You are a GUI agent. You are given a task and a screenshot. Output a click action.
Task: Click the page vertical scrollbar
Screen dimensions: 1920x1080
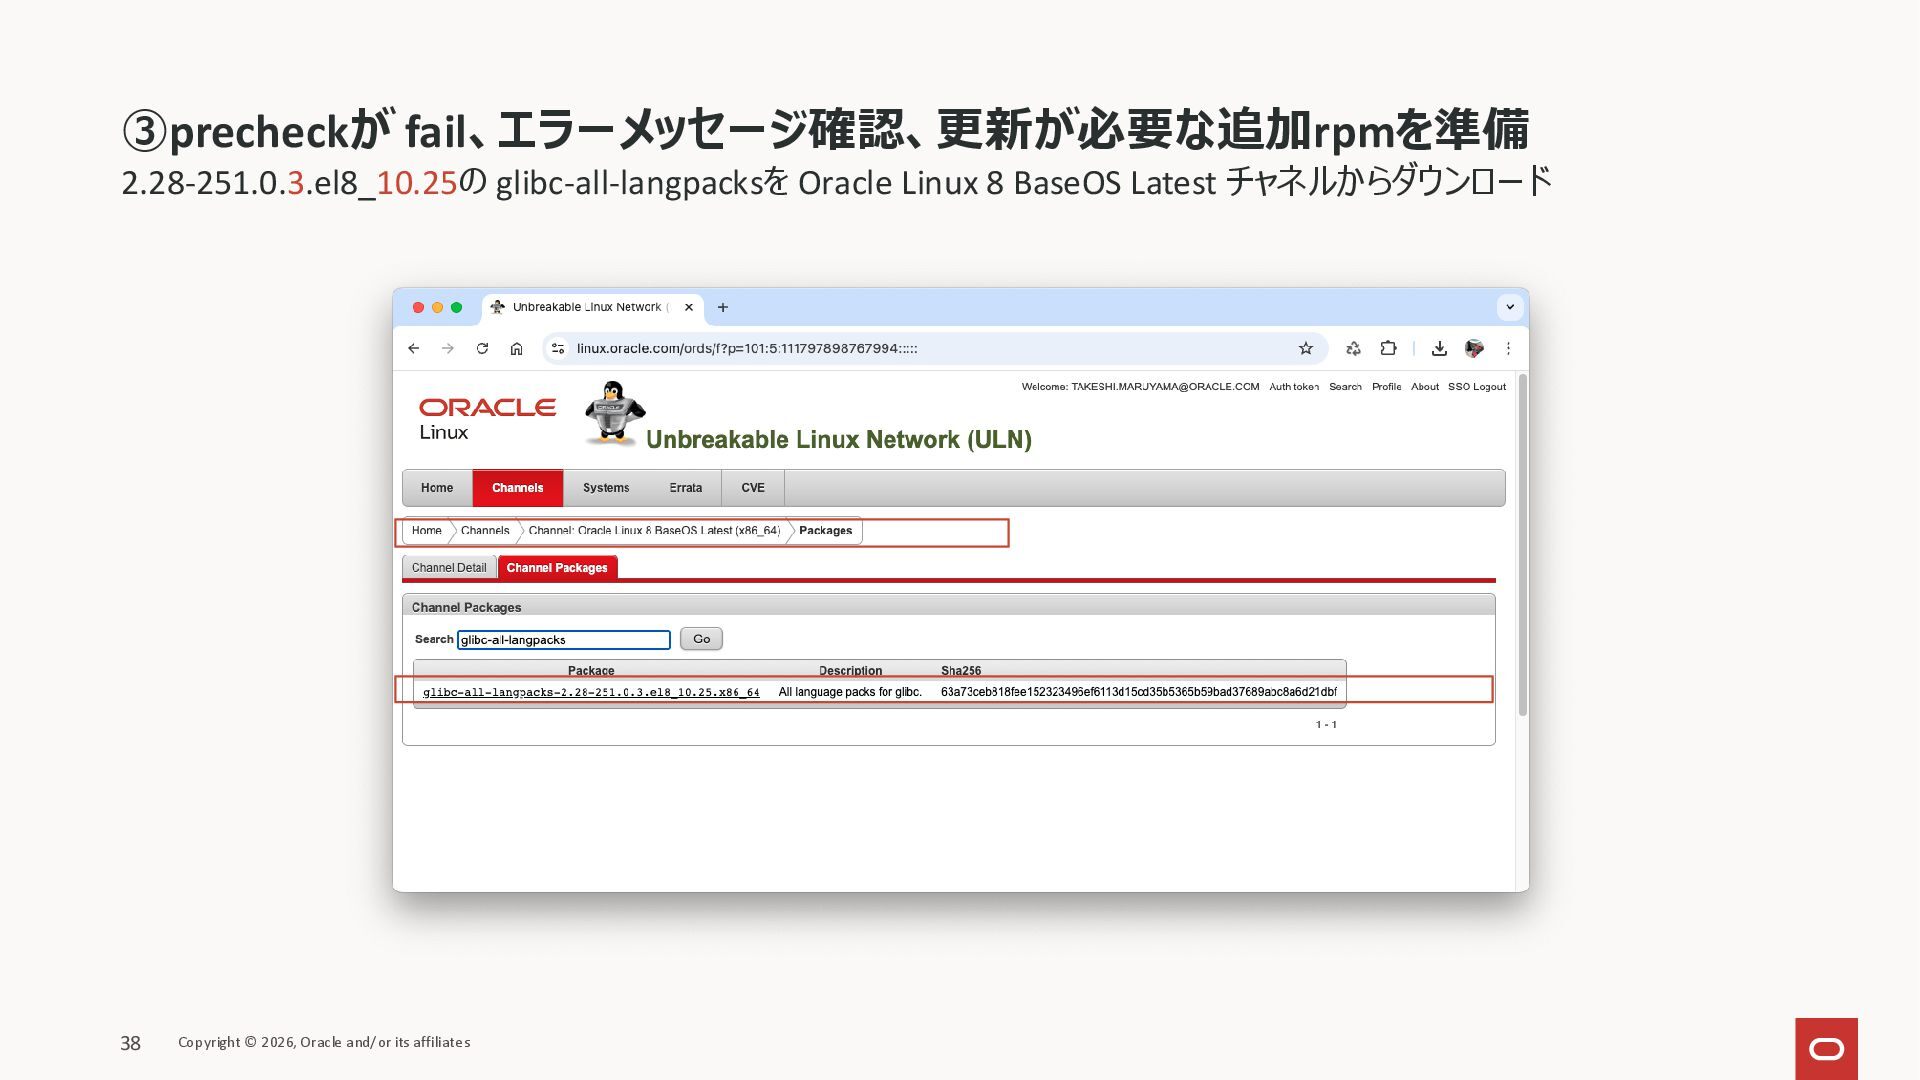pos(1523,545)
